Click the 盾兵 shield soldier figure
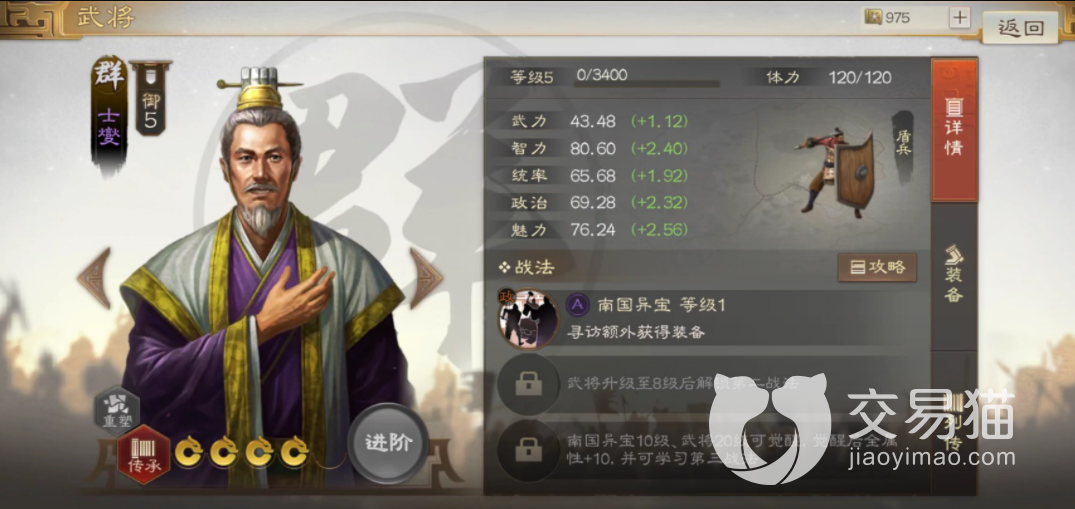Viewport: 1075px width, 509px height. [835, 169]
